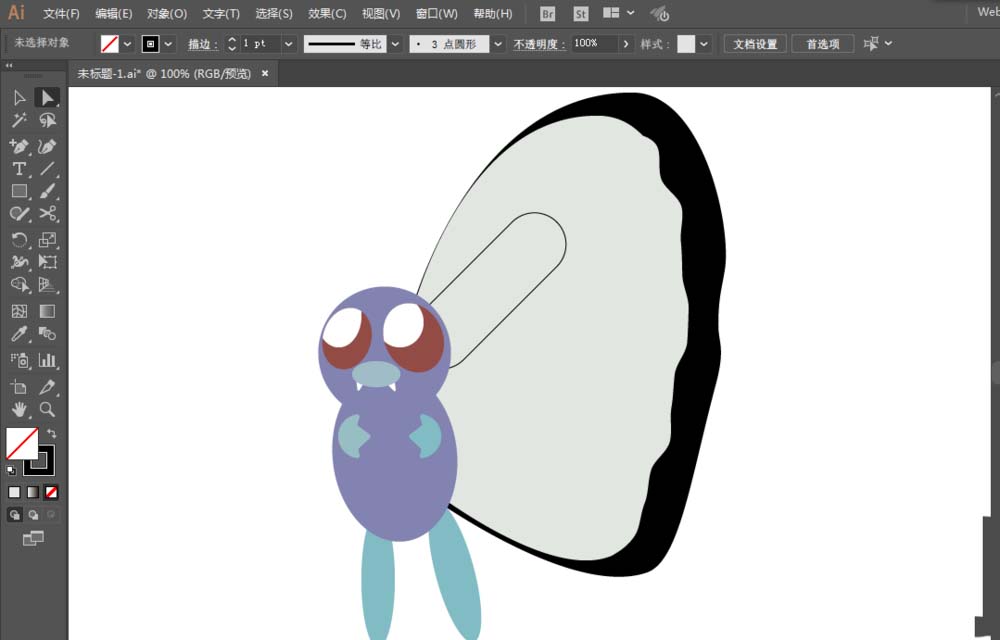Select the Slice tool

click(x=47, y=387)
